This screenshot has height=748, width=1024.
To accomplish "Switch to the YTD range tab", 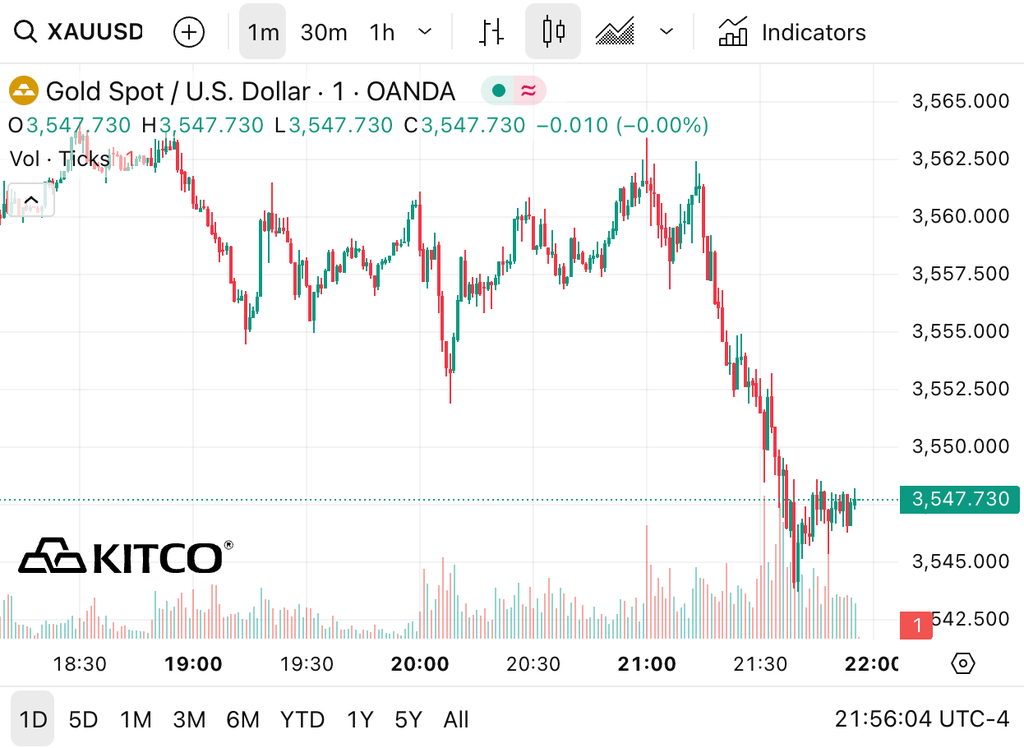I will click(302, 719).
